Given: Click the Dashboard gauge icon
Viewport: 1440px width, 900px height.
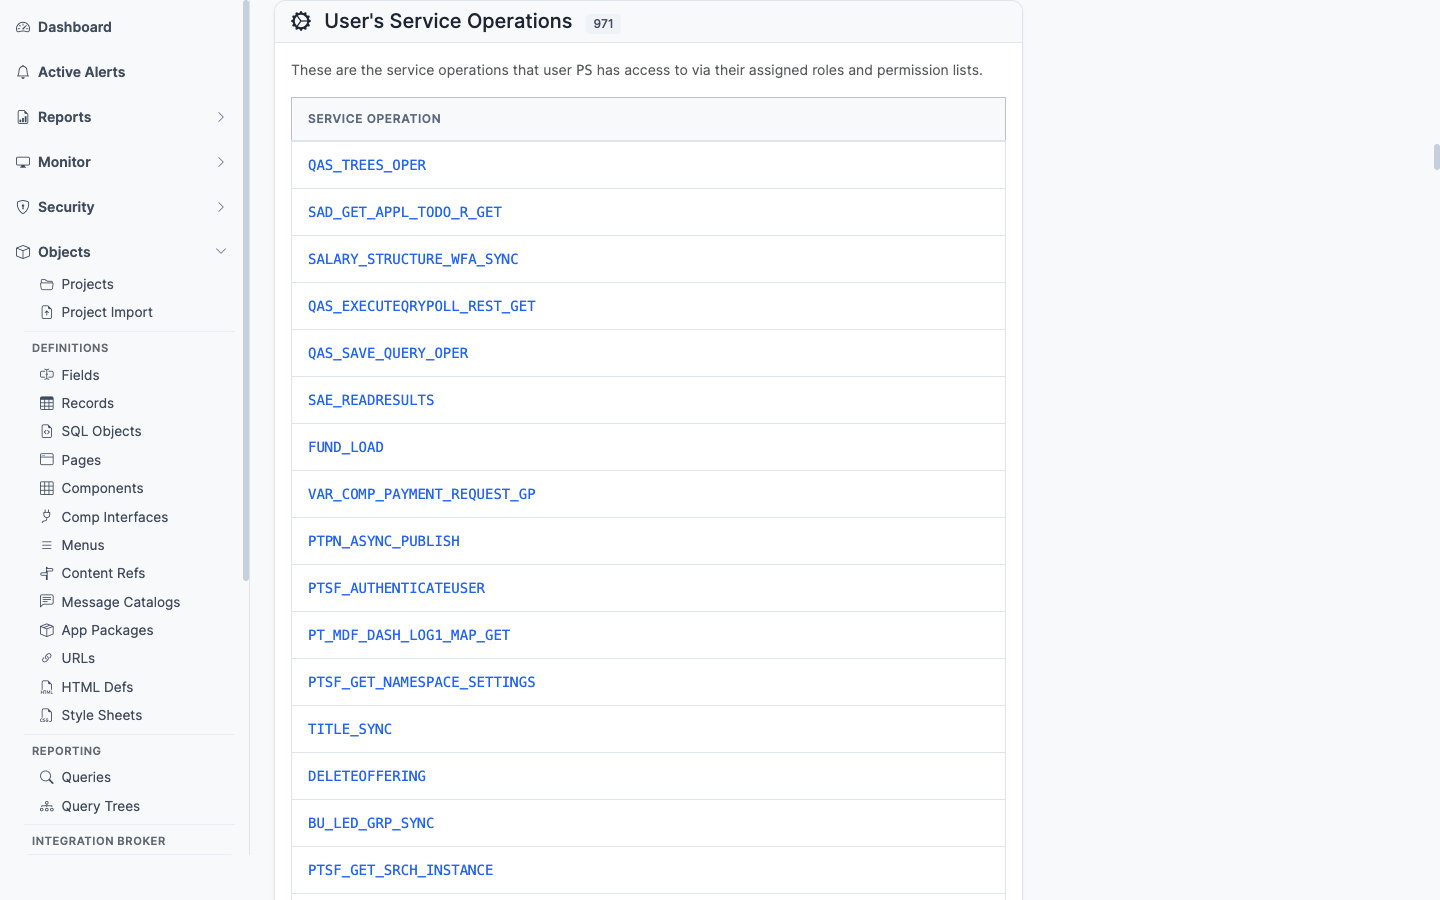Looking at the screenshot, I should pyautogui.click(x=23, y=27).
